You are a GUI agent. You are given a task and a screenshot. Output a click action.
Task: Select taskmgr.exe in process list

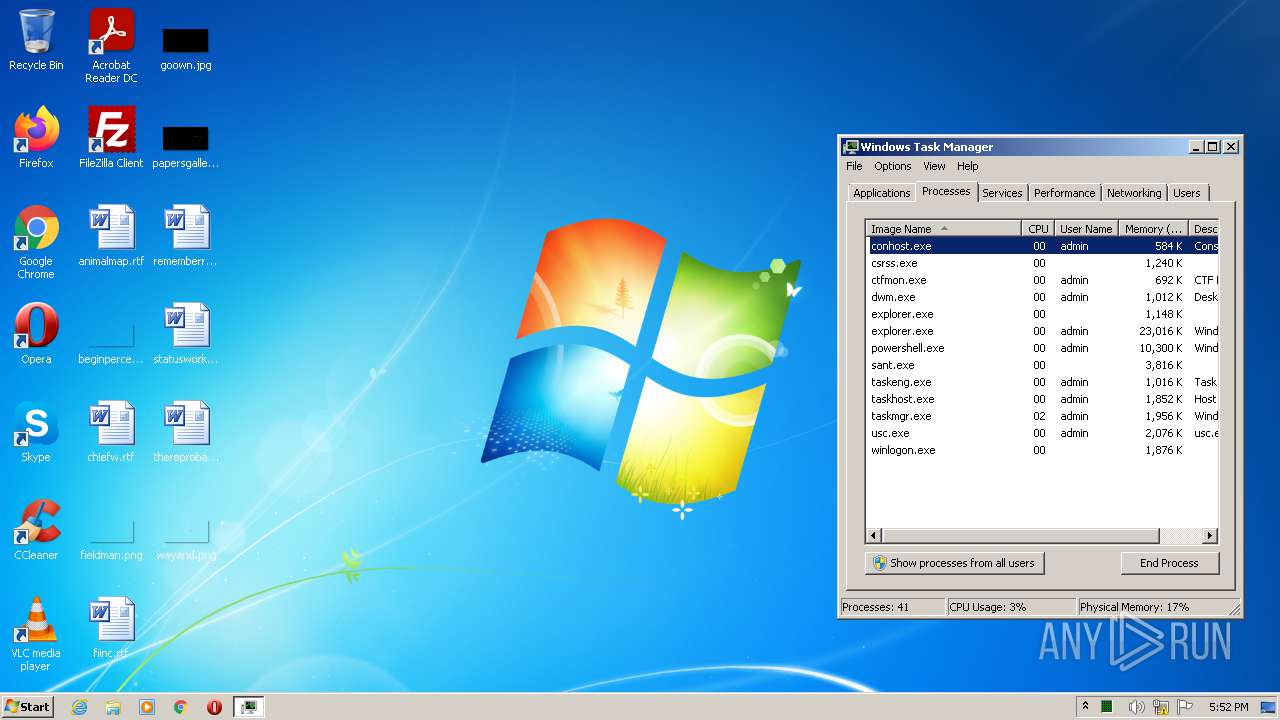pyautogui.click(x=1042, y=416)
